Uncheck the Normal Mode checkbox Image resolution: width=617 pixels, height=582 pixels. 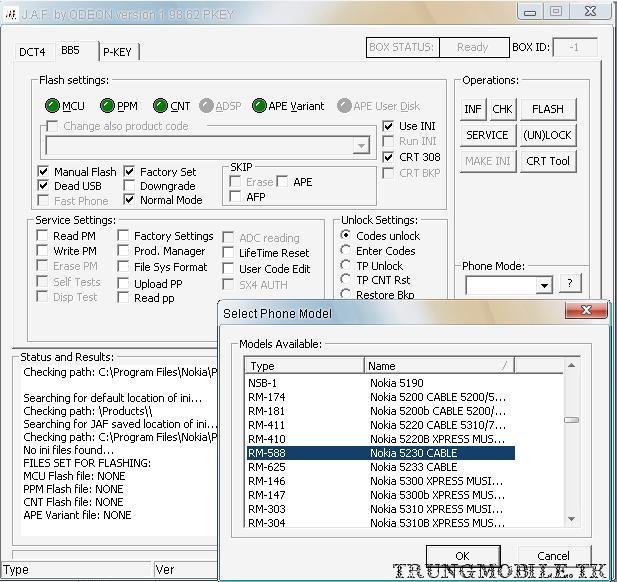pos(129,200)
